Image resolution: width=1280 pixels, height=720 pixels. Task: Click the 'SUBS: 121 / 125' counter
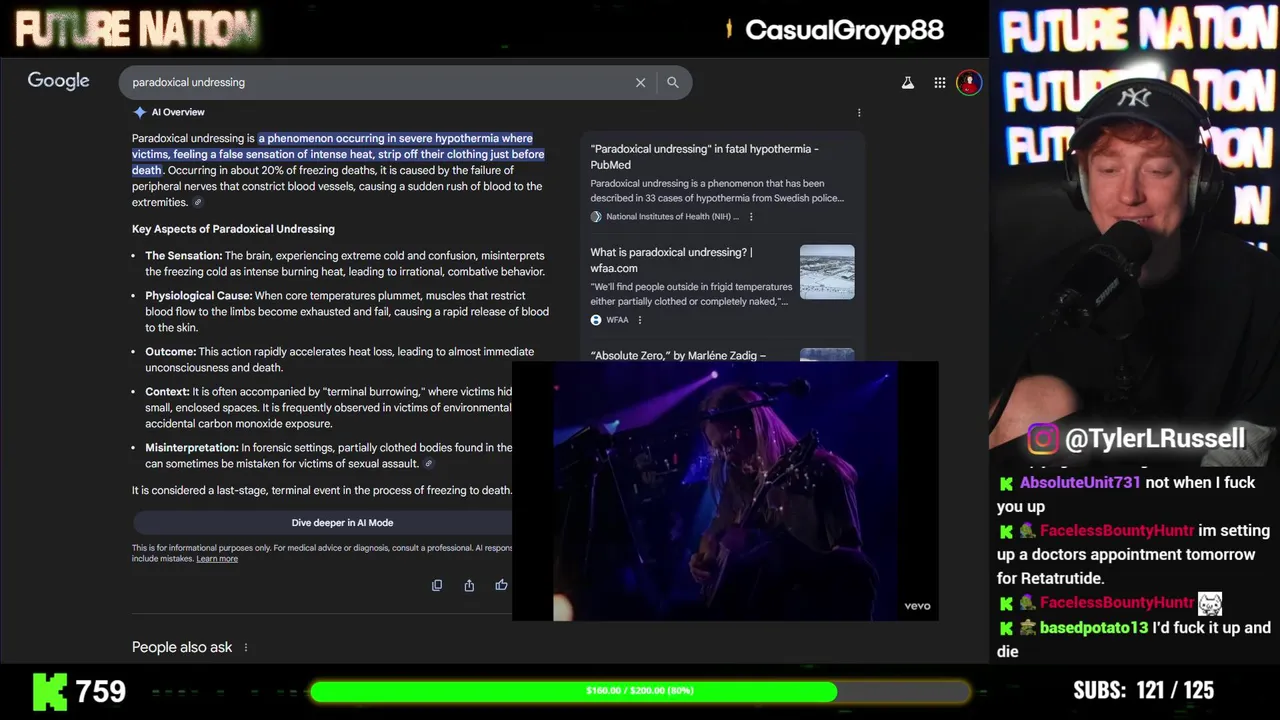(1143, 690)
